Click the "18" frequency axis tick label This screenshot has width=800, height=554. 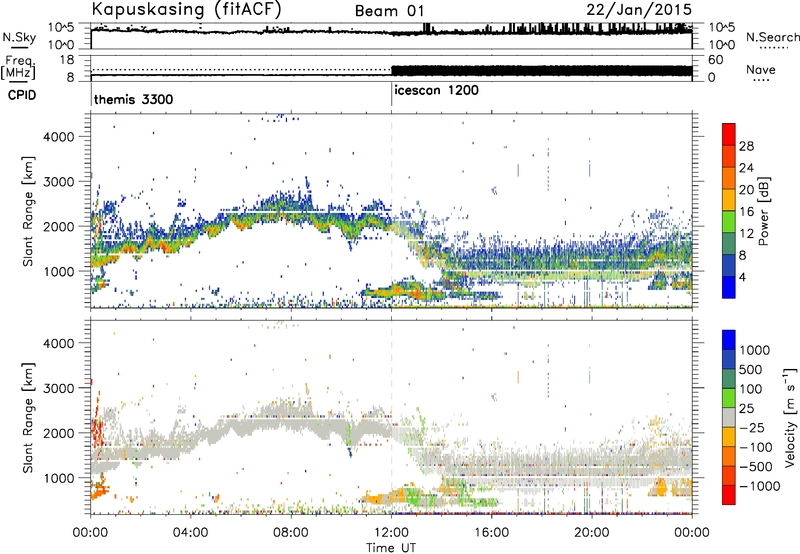(x=67, y=60)
